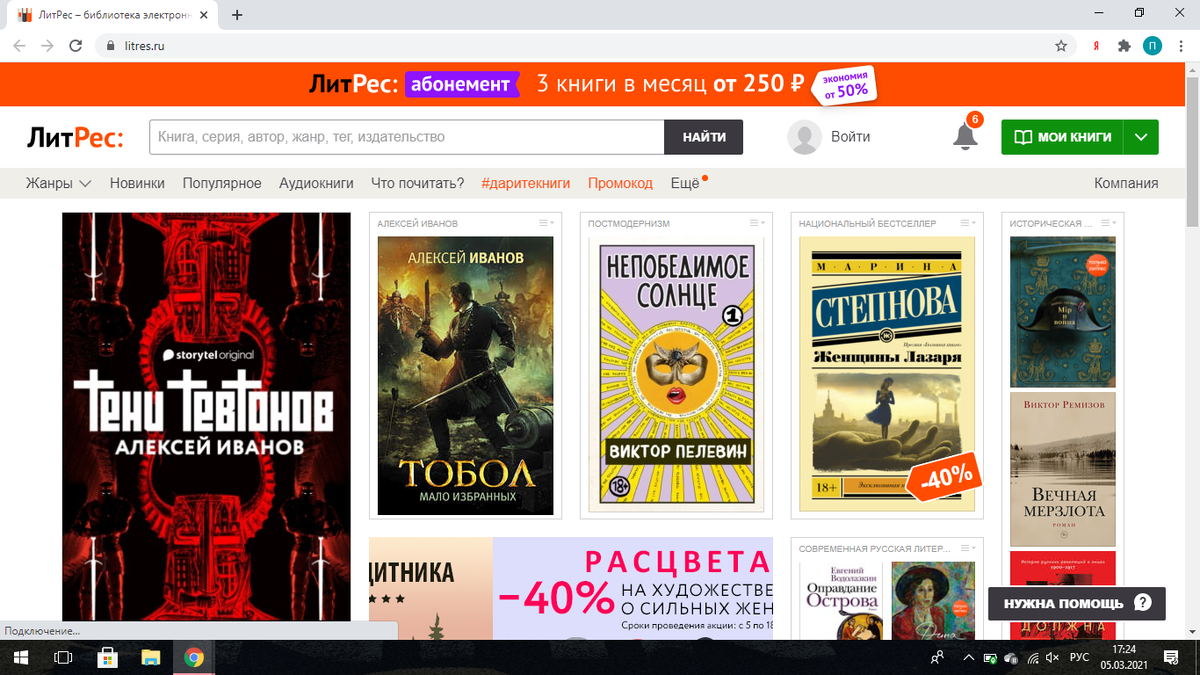Open the Непобедимое солнце book cover

[x=676, y=375]
